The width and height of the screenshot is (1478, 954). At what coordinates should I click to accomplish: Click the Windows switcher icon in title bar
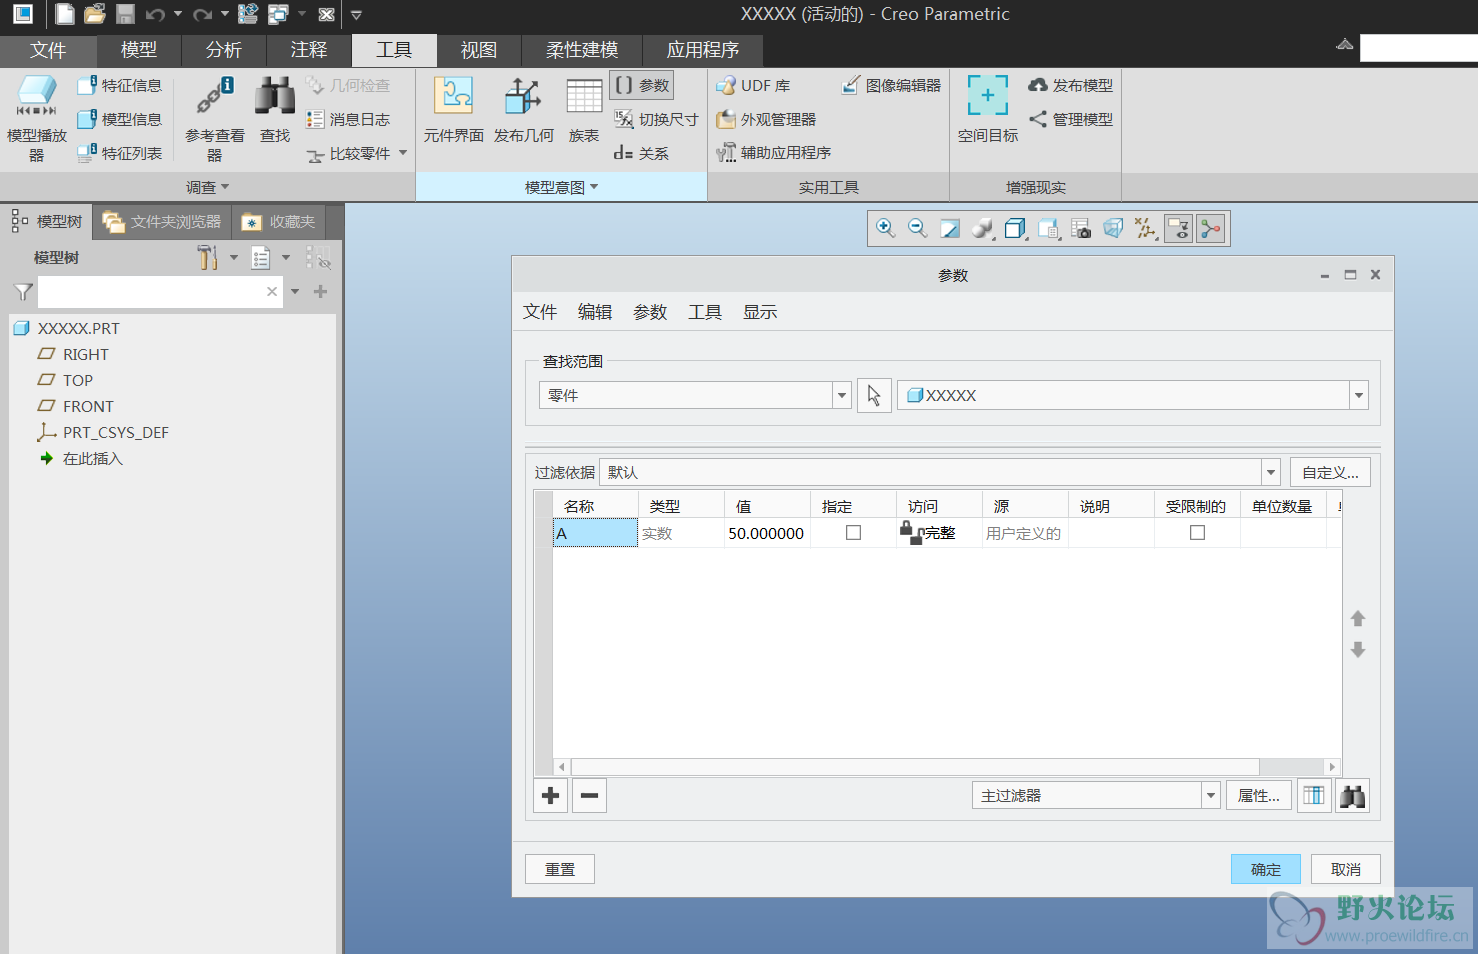(x=279, y=14)
